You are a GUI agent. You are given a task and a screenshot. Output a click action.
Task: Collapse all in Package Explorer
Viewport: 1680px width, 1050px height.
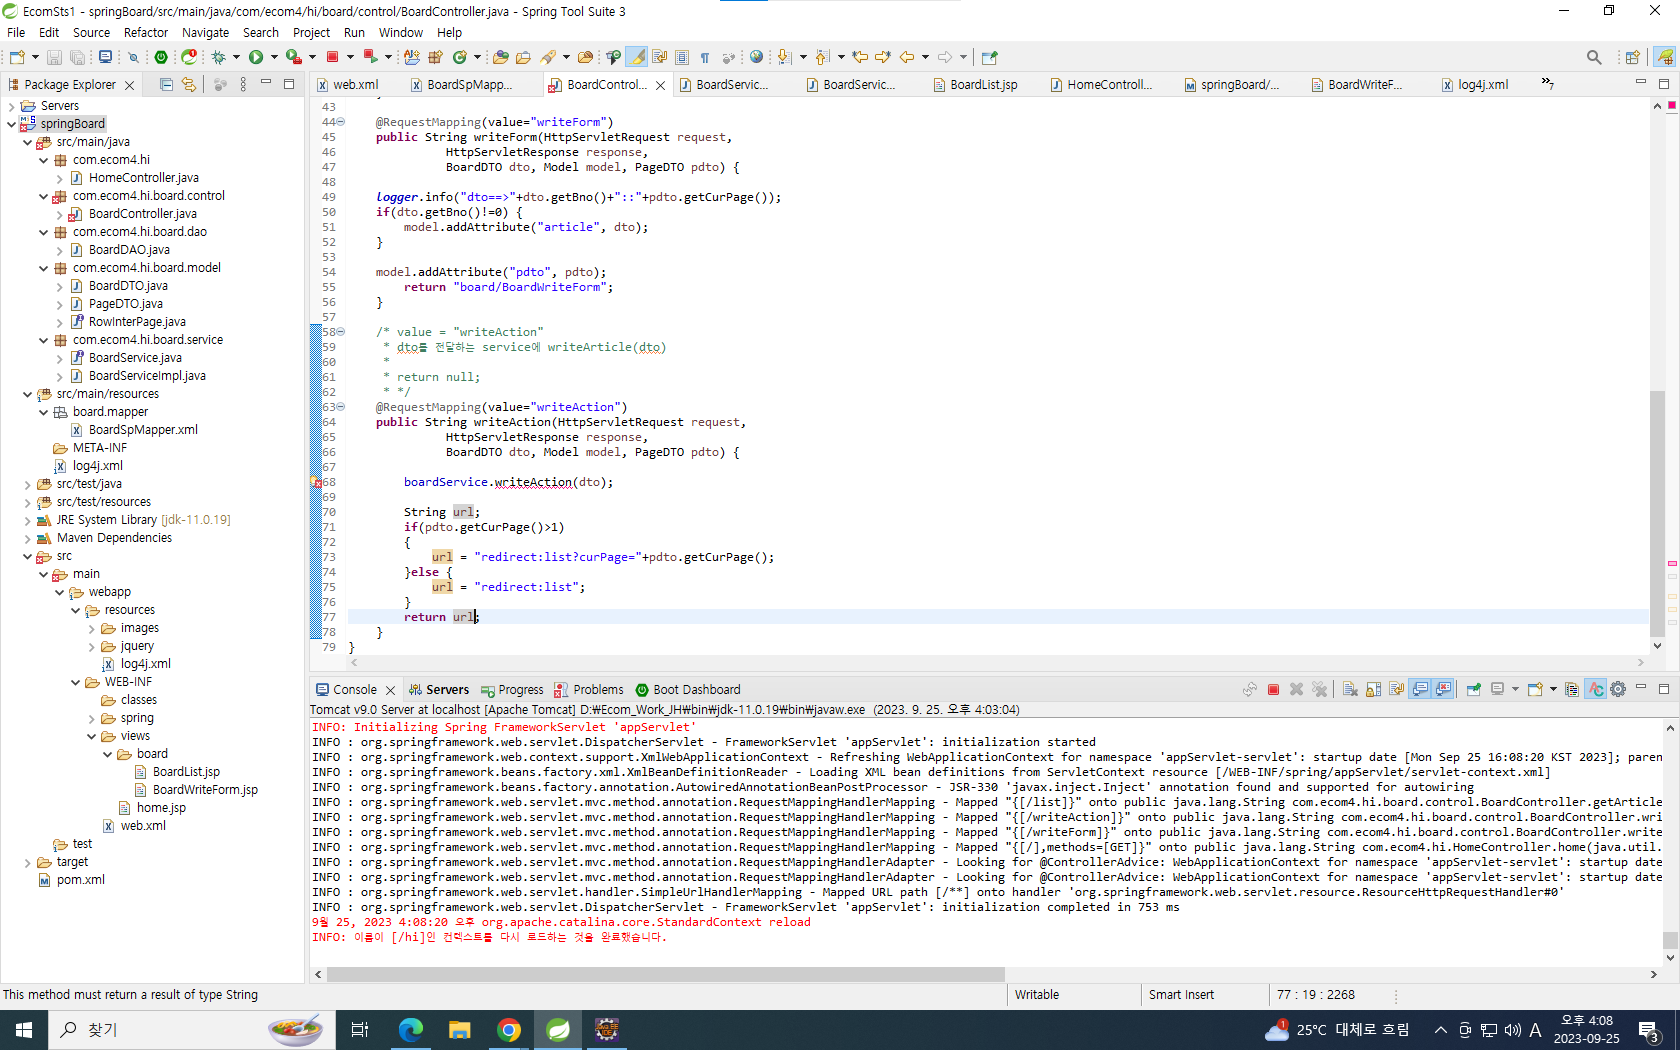(166, 85)
